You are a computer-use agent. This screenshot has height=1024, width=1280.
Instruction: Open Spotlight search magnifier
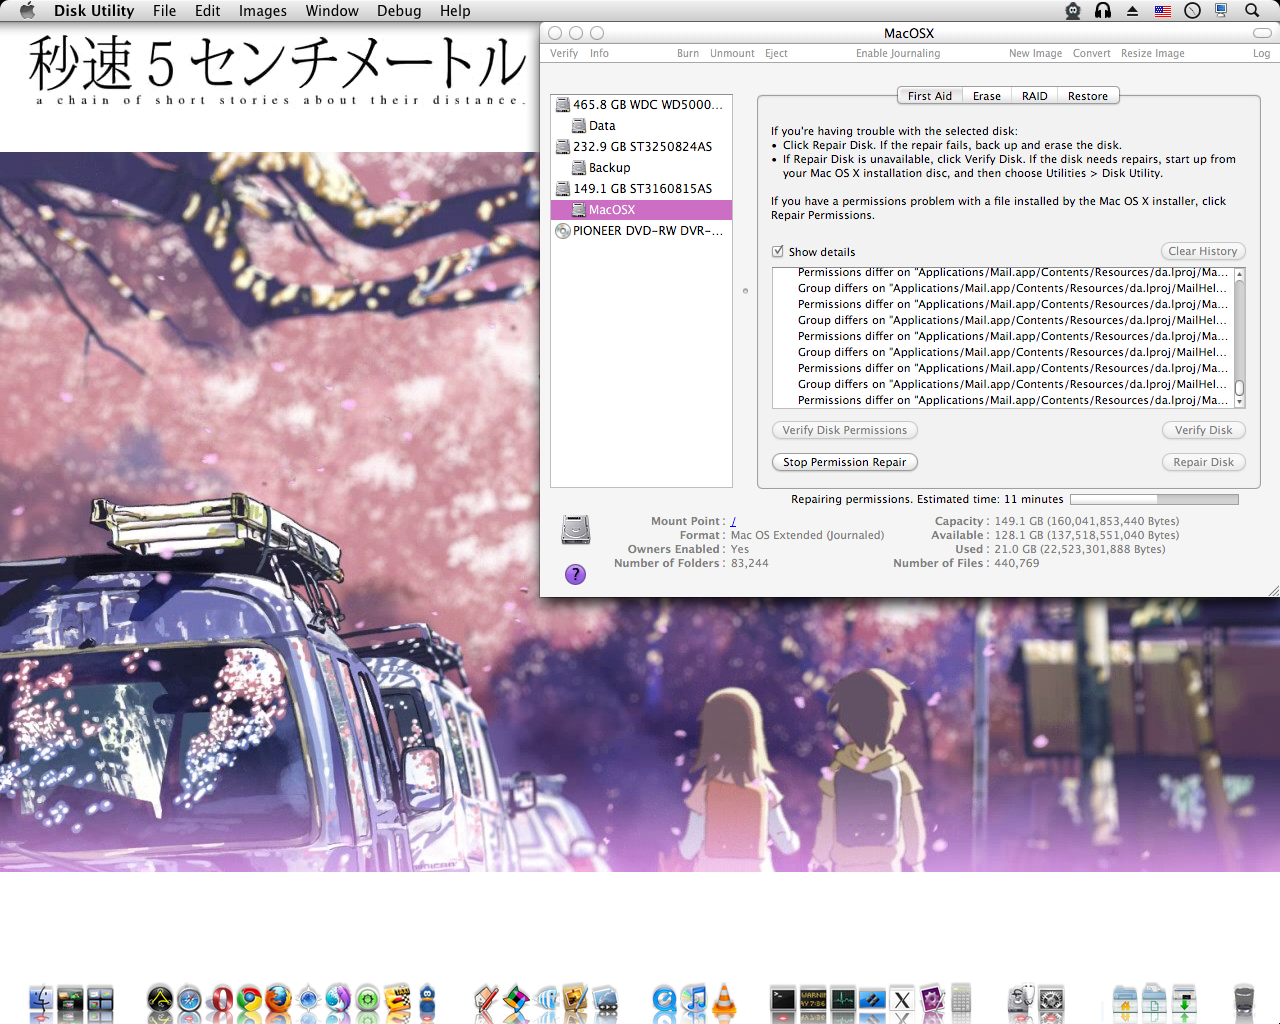click(1251, 10)
